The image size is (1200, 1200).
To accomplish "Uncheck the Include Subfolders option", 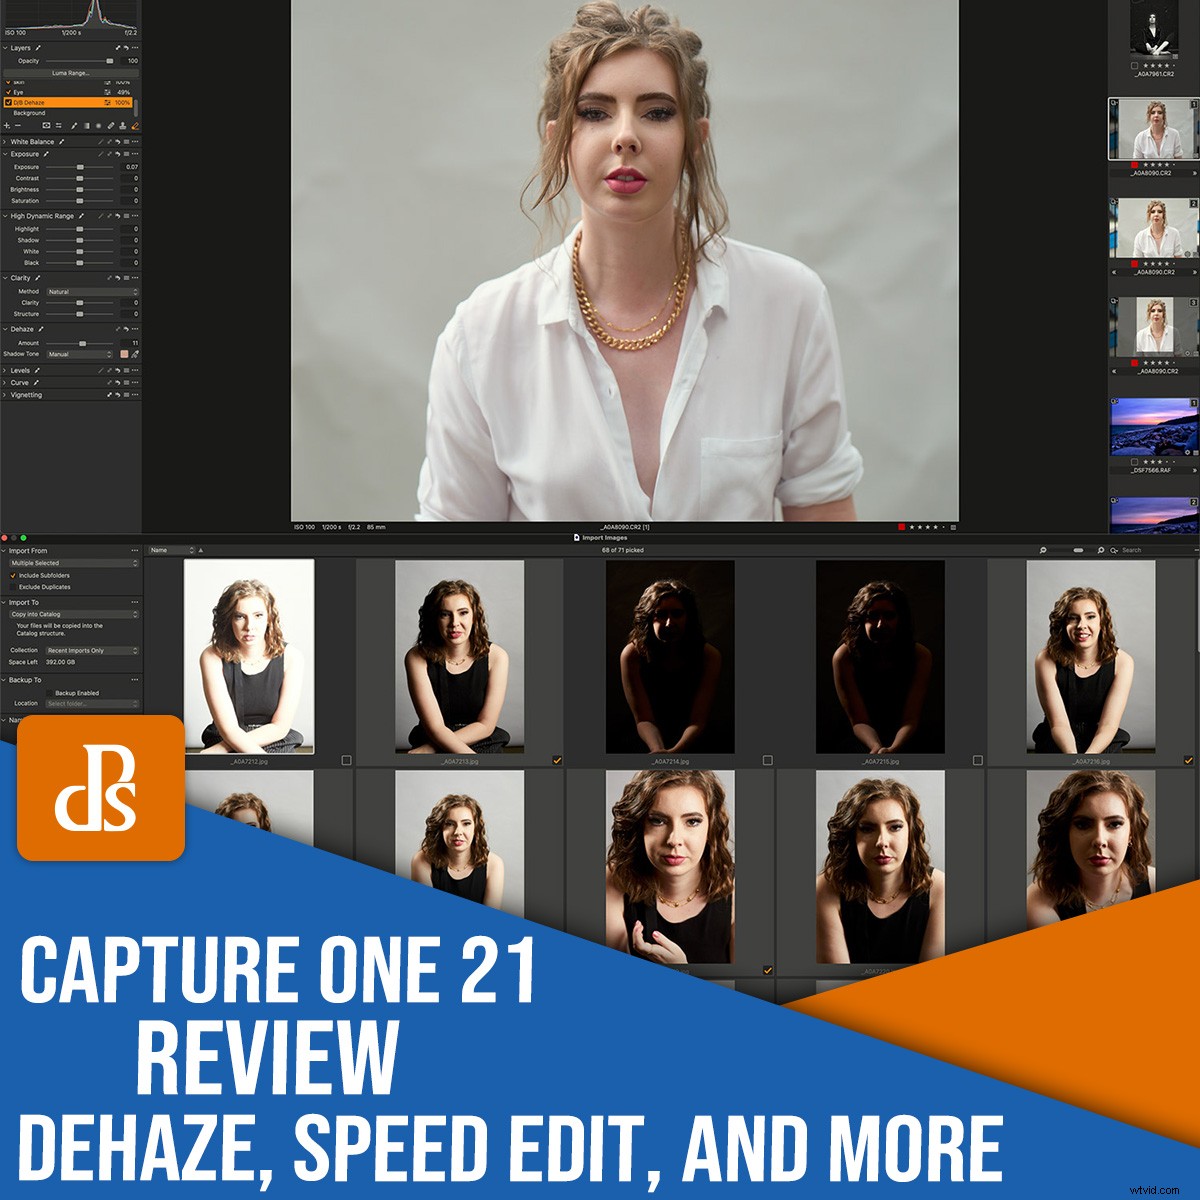I will [x=13, y=576].
